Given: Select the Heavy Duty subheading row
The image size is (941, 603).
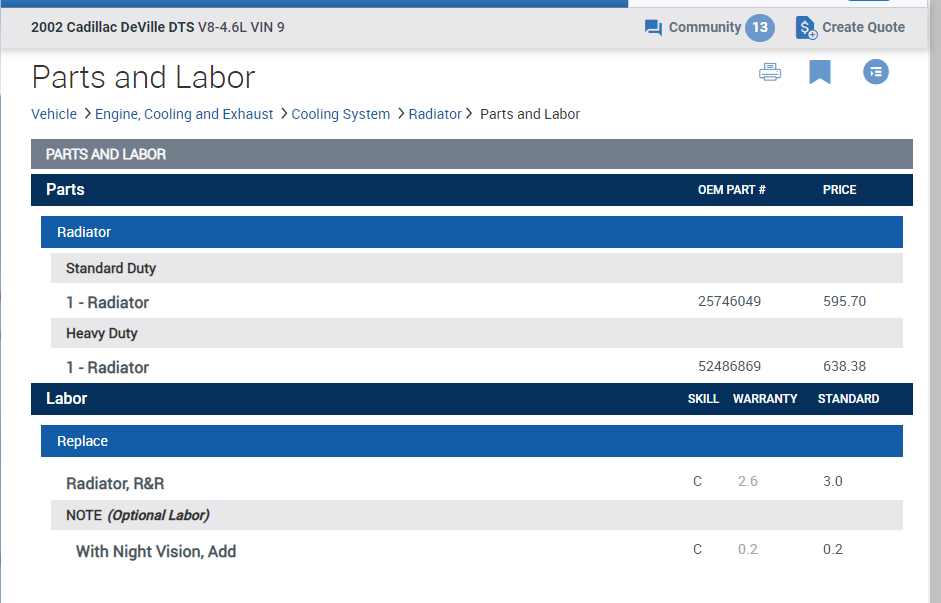Looking at the screenshot, I should click(477, 333).
